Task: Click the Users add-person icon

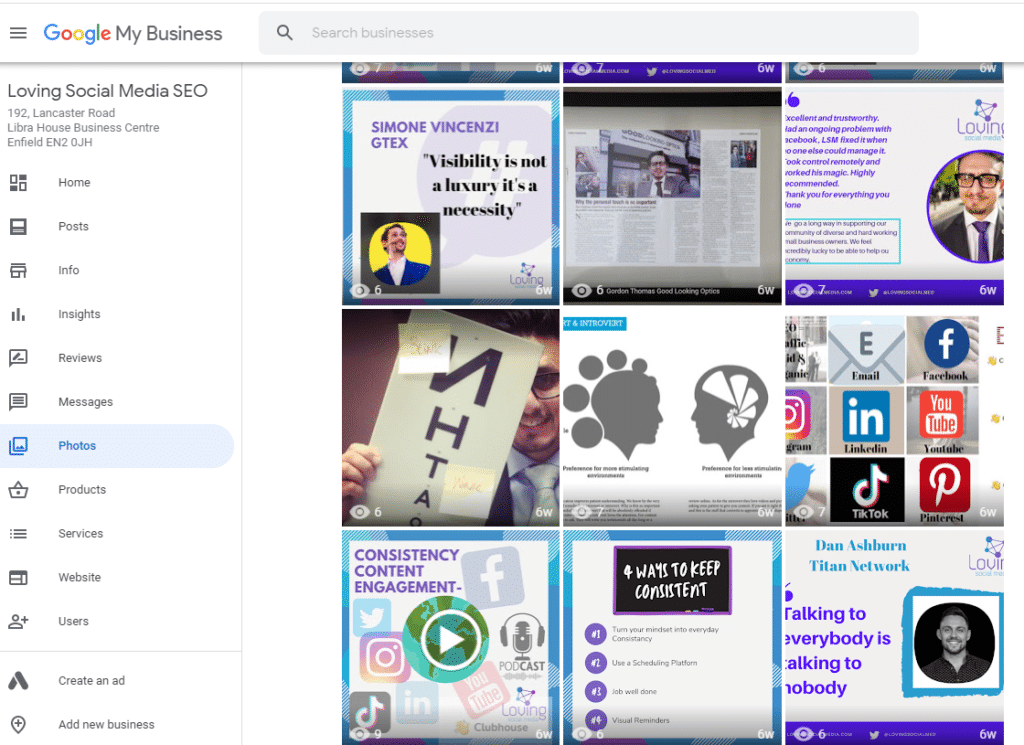Action: click(18, 621)
